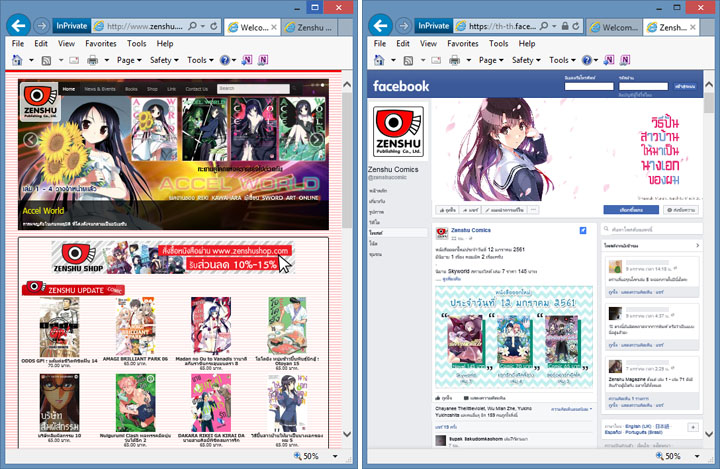Open zoom level arrow in left status bar
The width and height of the screenshot is (720, 469).
[x=335, y=456]
